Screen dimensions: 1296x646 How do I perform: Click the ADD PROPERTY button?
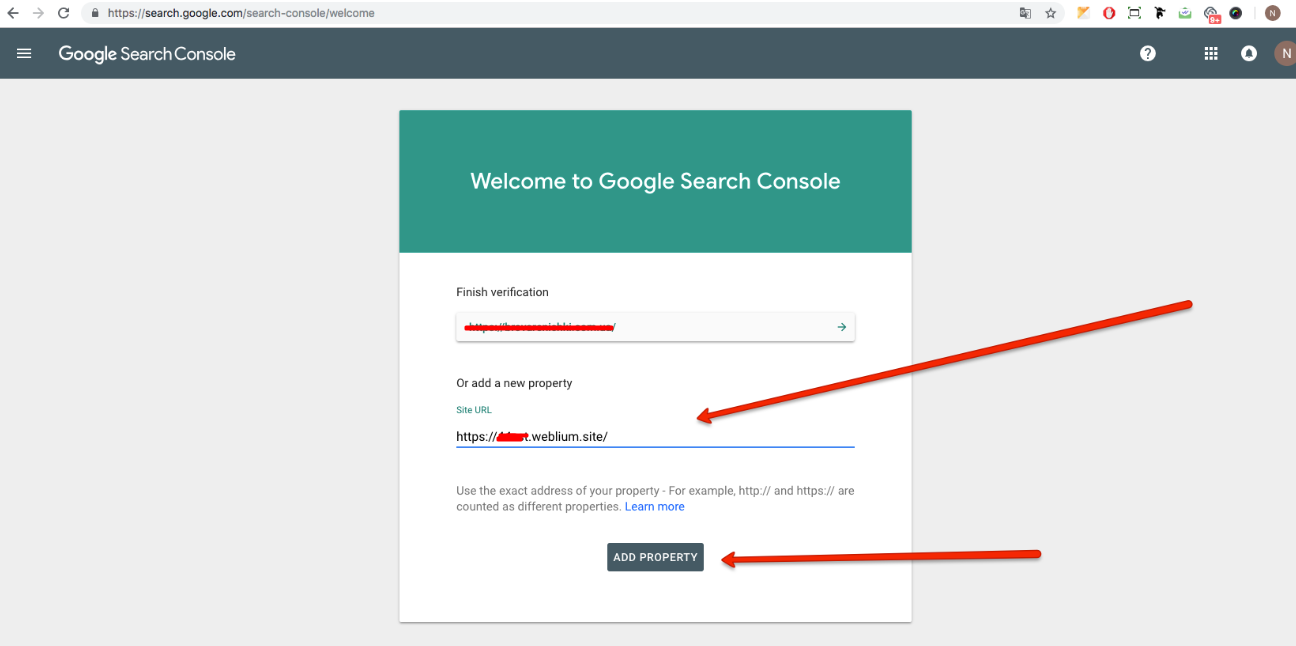(655, 557)
